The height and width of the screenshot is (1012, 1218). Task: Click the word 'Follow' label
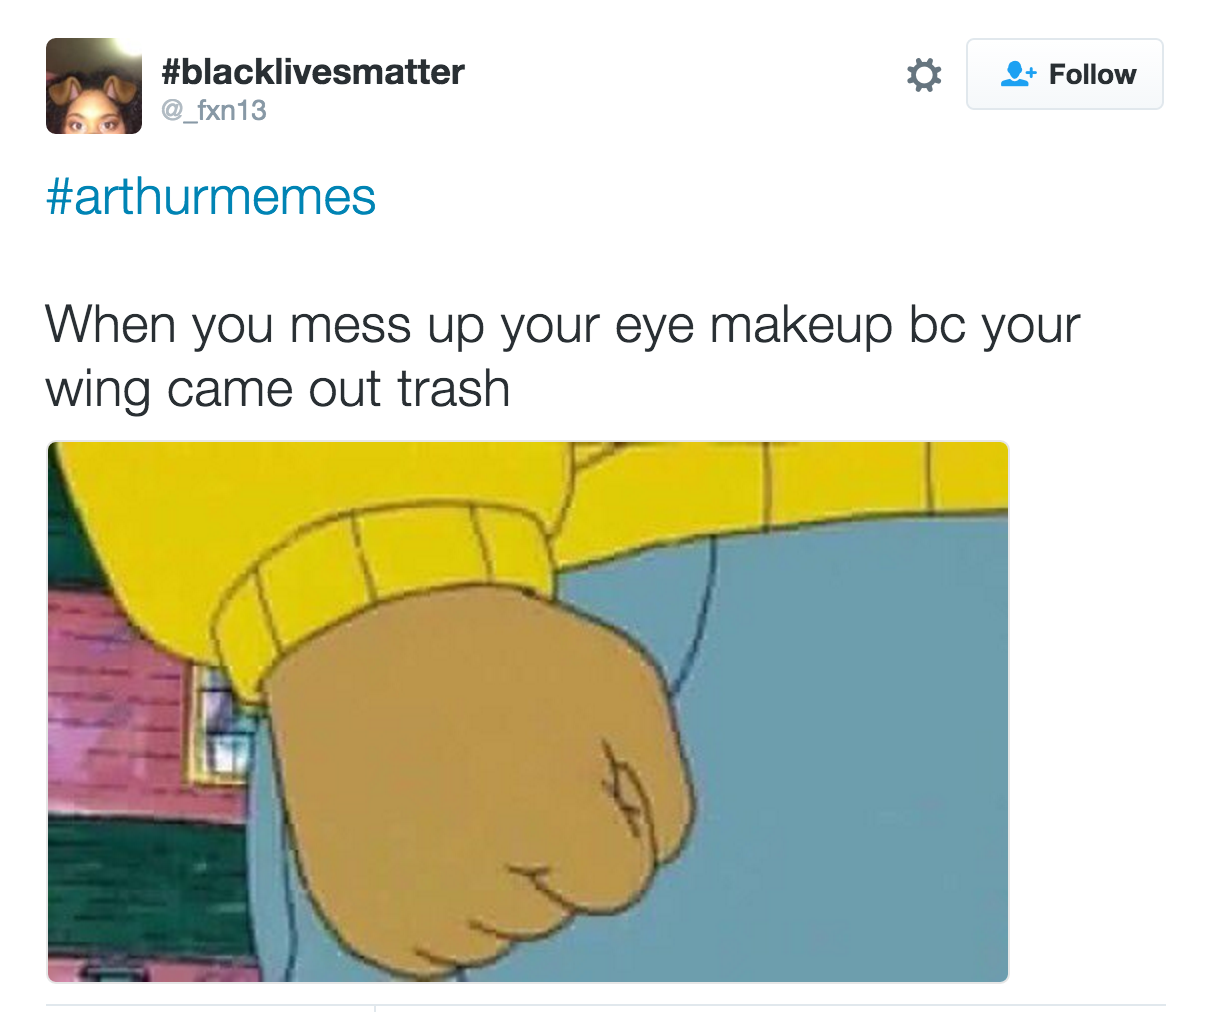pyautogui.click(x=1092, y=75)
